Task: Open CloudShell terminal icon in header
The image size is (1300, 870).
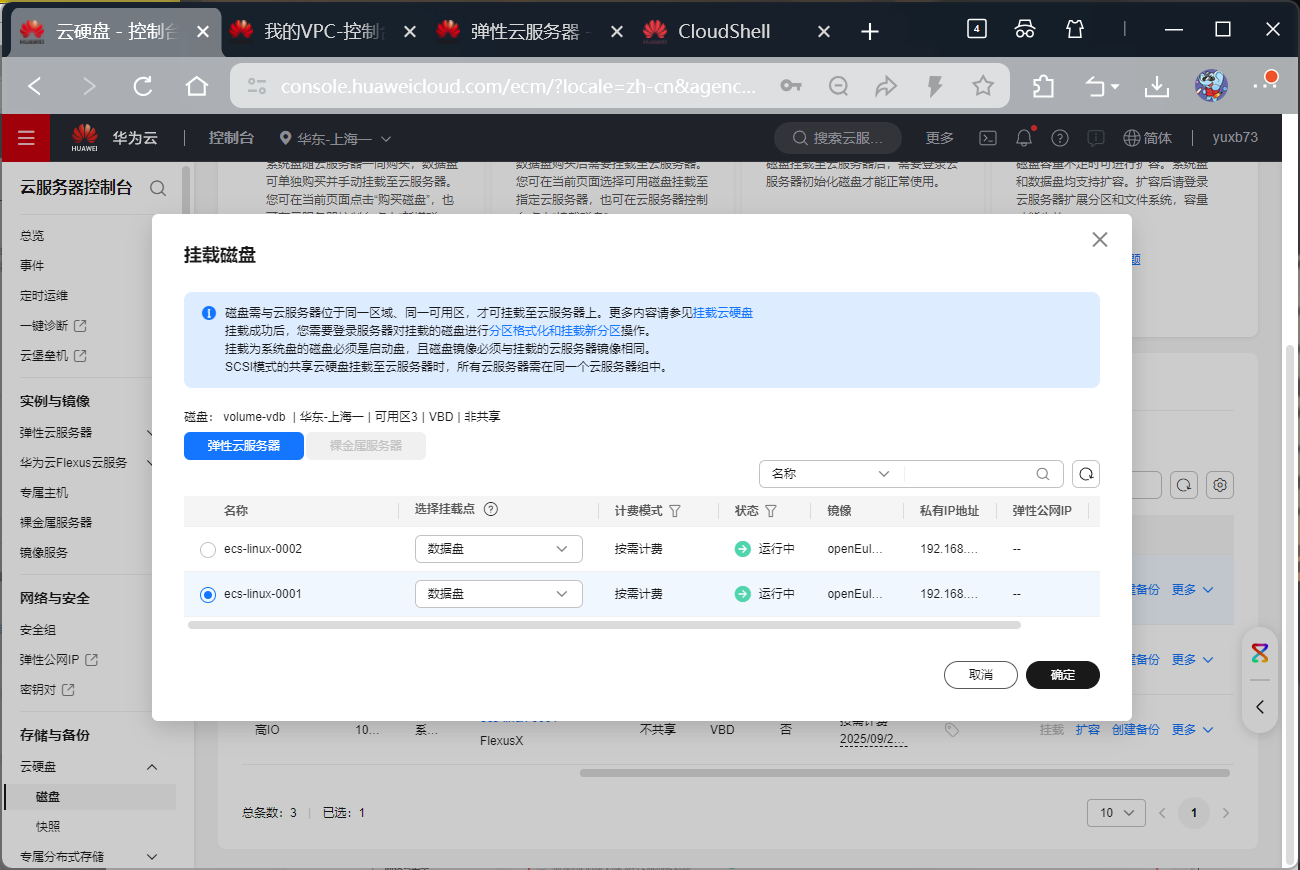Action: click(987, 138)
